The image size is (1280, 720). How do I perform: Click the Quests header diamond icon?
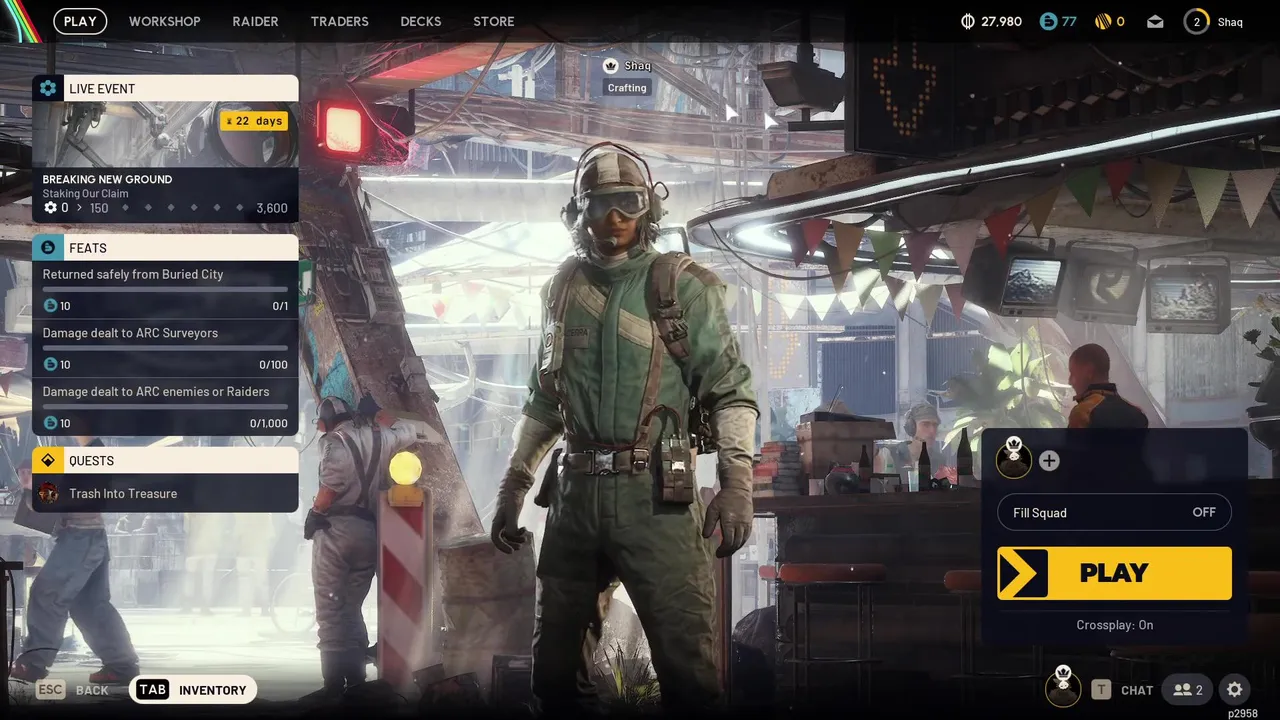[x=48, y=460]
